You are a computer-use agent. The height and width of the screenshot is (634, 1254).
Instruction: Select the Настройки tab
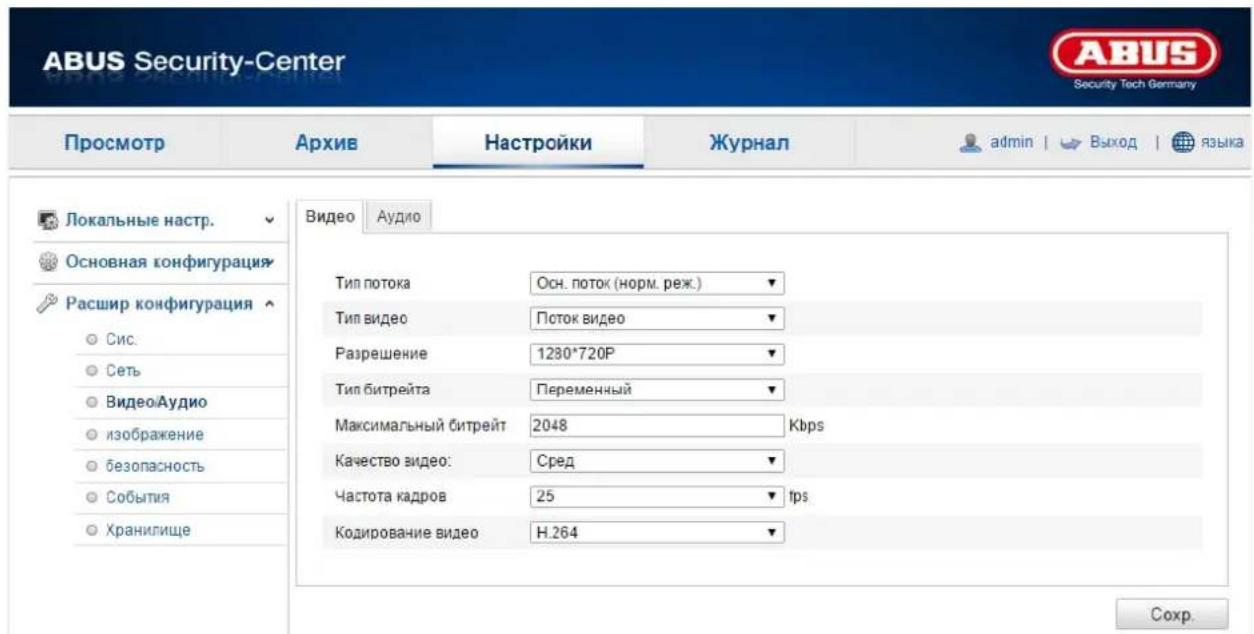tap(538, 143)
